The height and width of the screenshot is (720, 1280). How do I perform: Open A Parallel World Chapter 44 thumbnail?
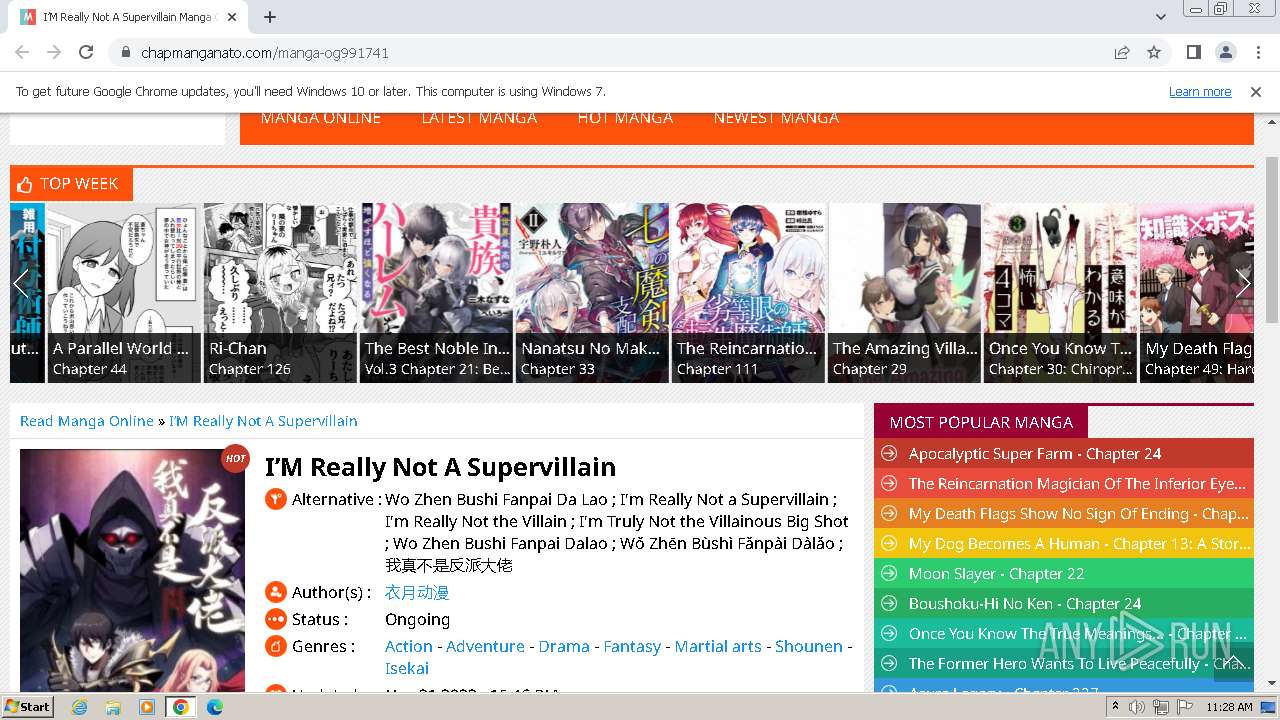(123, 293)
